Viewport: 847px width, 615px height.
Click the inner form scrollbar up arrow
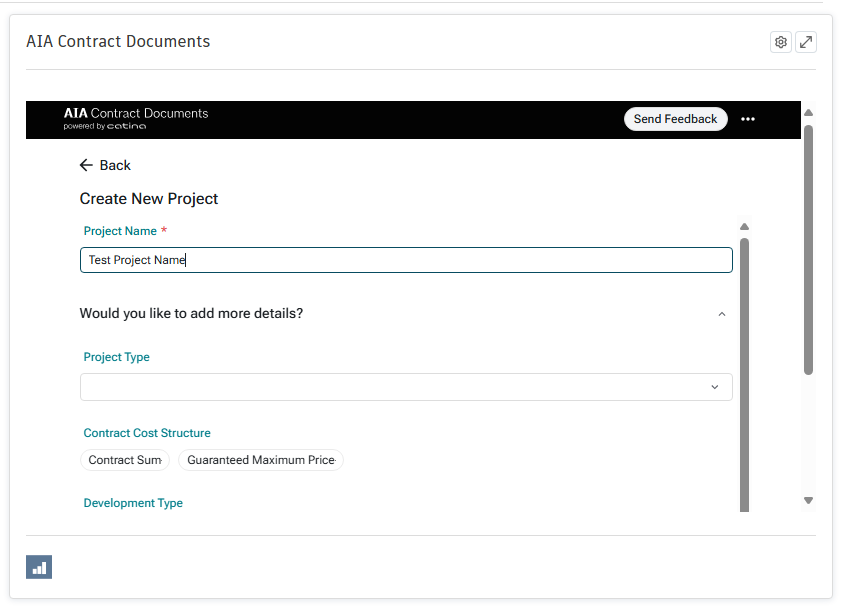coord(744,227)
